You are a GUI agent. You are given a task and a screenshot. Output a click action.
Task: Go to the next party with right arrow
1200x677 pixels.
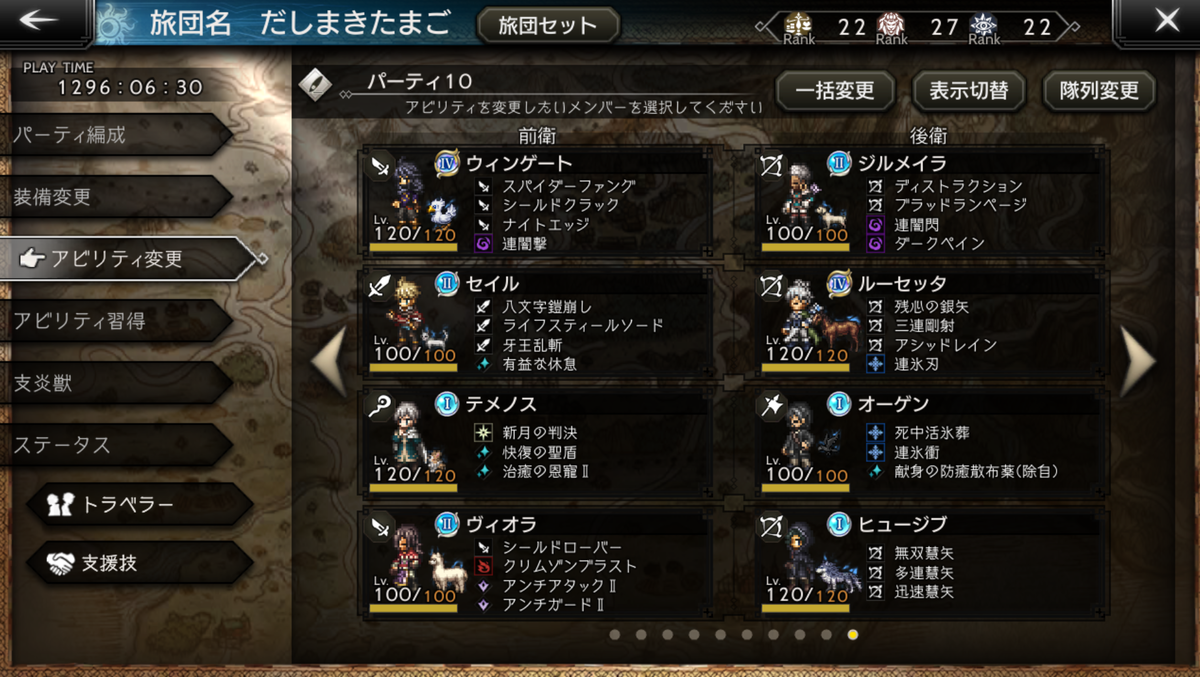[1138, 361]
